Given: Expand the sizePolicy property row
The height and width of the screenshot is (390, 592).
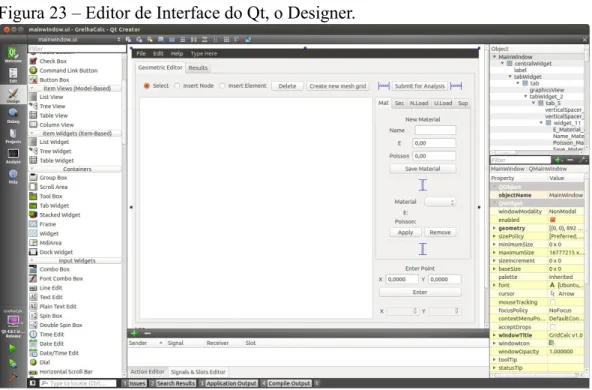Looking at the screenshot, I should 494,236.
